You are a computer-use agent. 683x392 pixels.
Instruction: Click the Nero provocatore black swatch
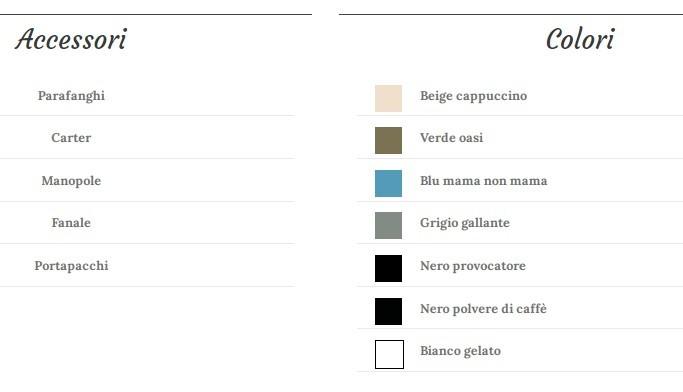point(388,268)
